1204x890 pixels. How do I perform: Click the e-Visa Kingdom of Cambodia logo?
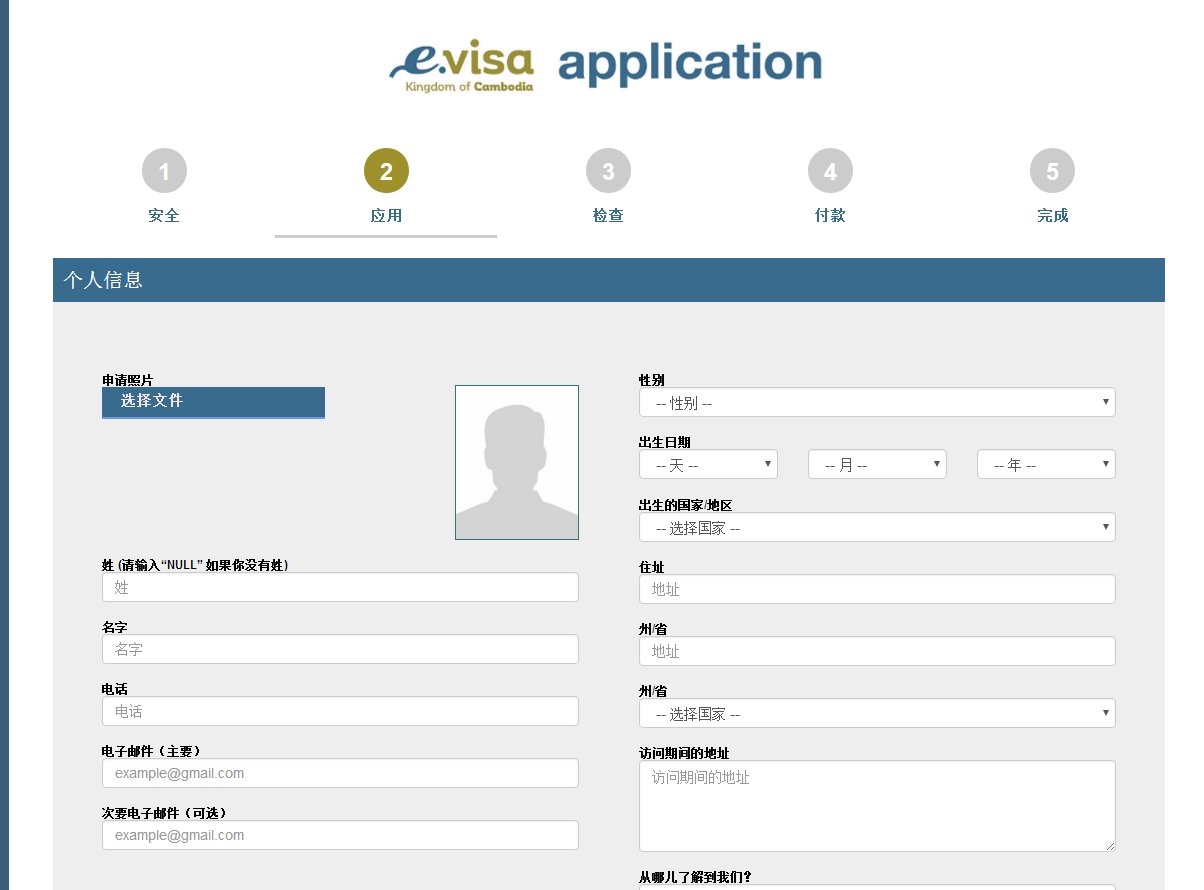(x=462, y=64)
